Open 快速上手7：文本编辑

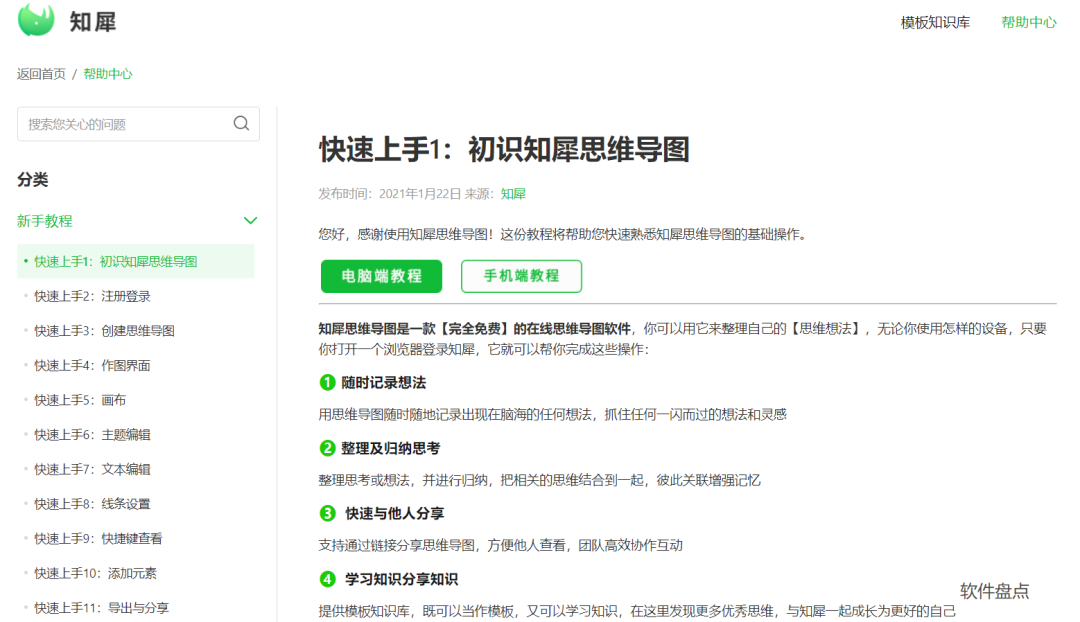point(92,469)
